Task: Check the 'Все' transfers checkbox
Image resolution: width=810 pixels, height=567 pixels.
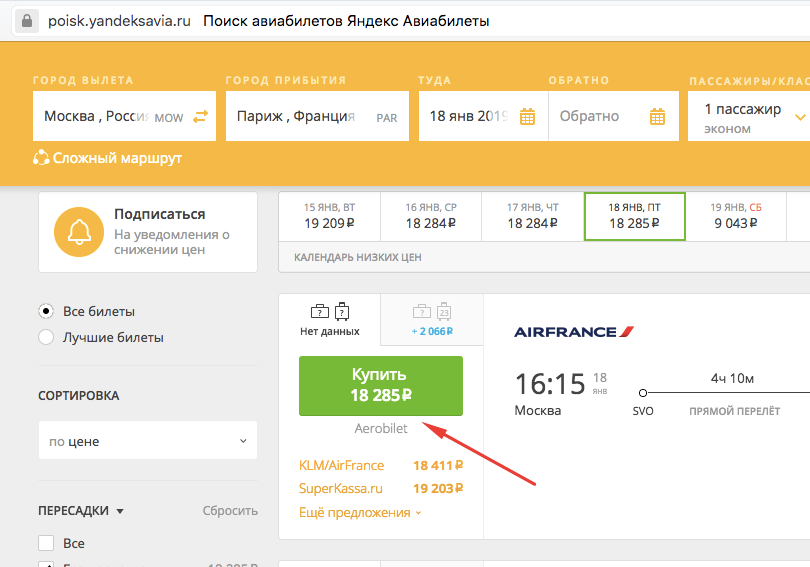Action: click(x=46, y=543)
